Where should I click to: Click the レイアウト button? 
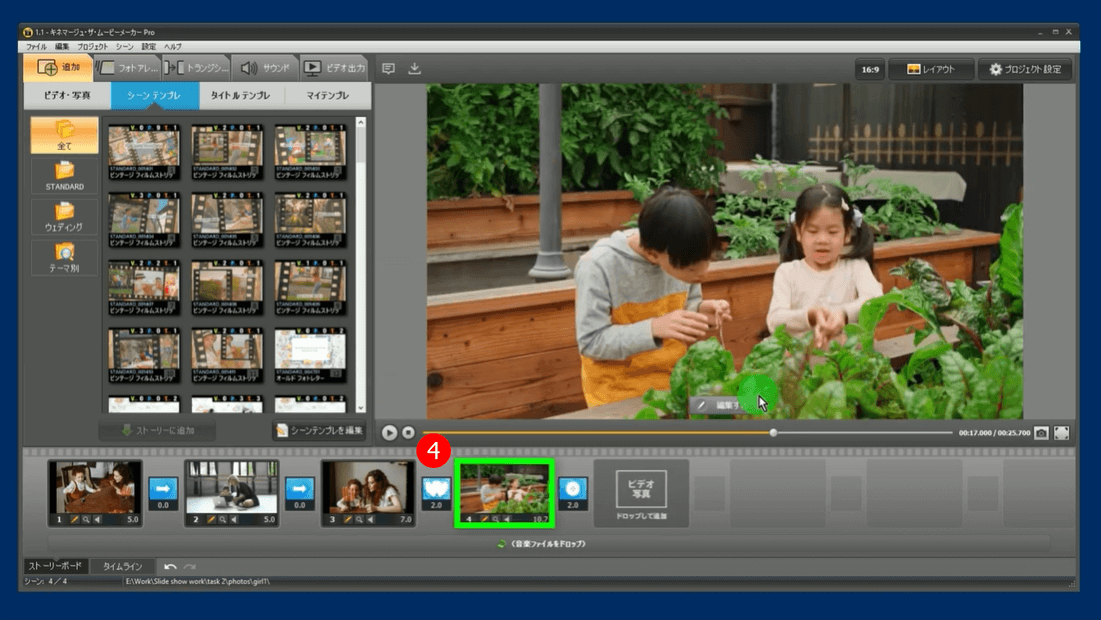pyautogui.click(x=930, y=69)
